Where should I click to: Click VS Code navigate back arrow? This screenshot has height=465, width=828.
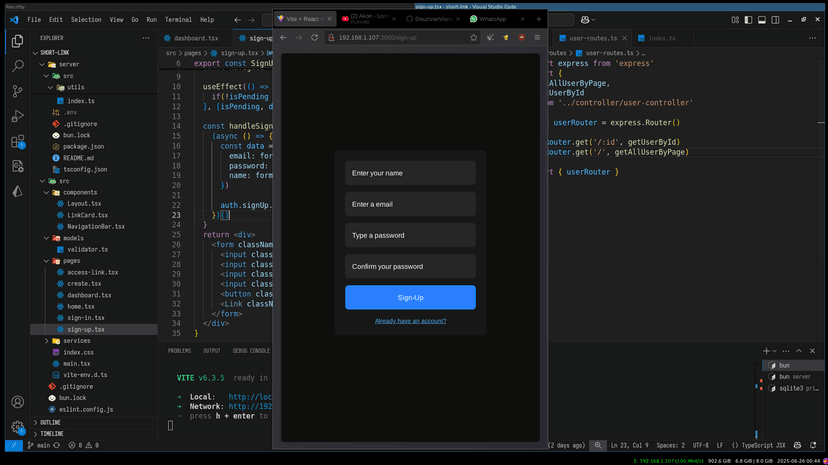tap(238, 20)
